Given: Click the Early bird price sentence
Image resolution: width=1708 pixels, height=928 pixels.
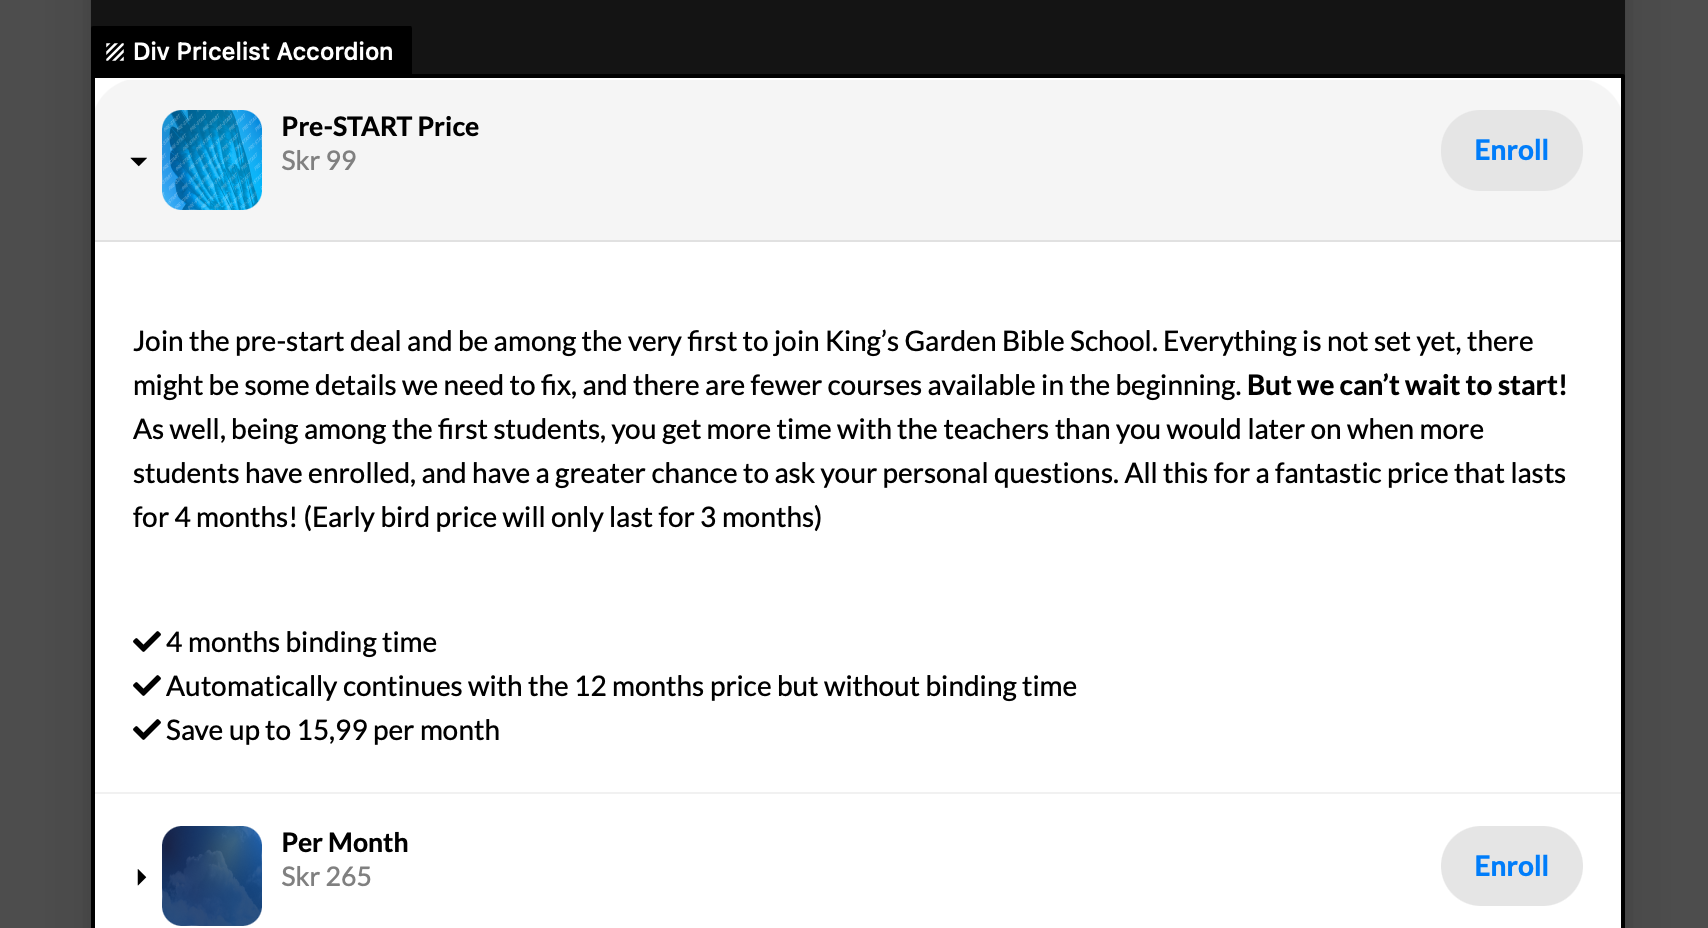Looking at the screenshot, I should click(x=562, y=518).
